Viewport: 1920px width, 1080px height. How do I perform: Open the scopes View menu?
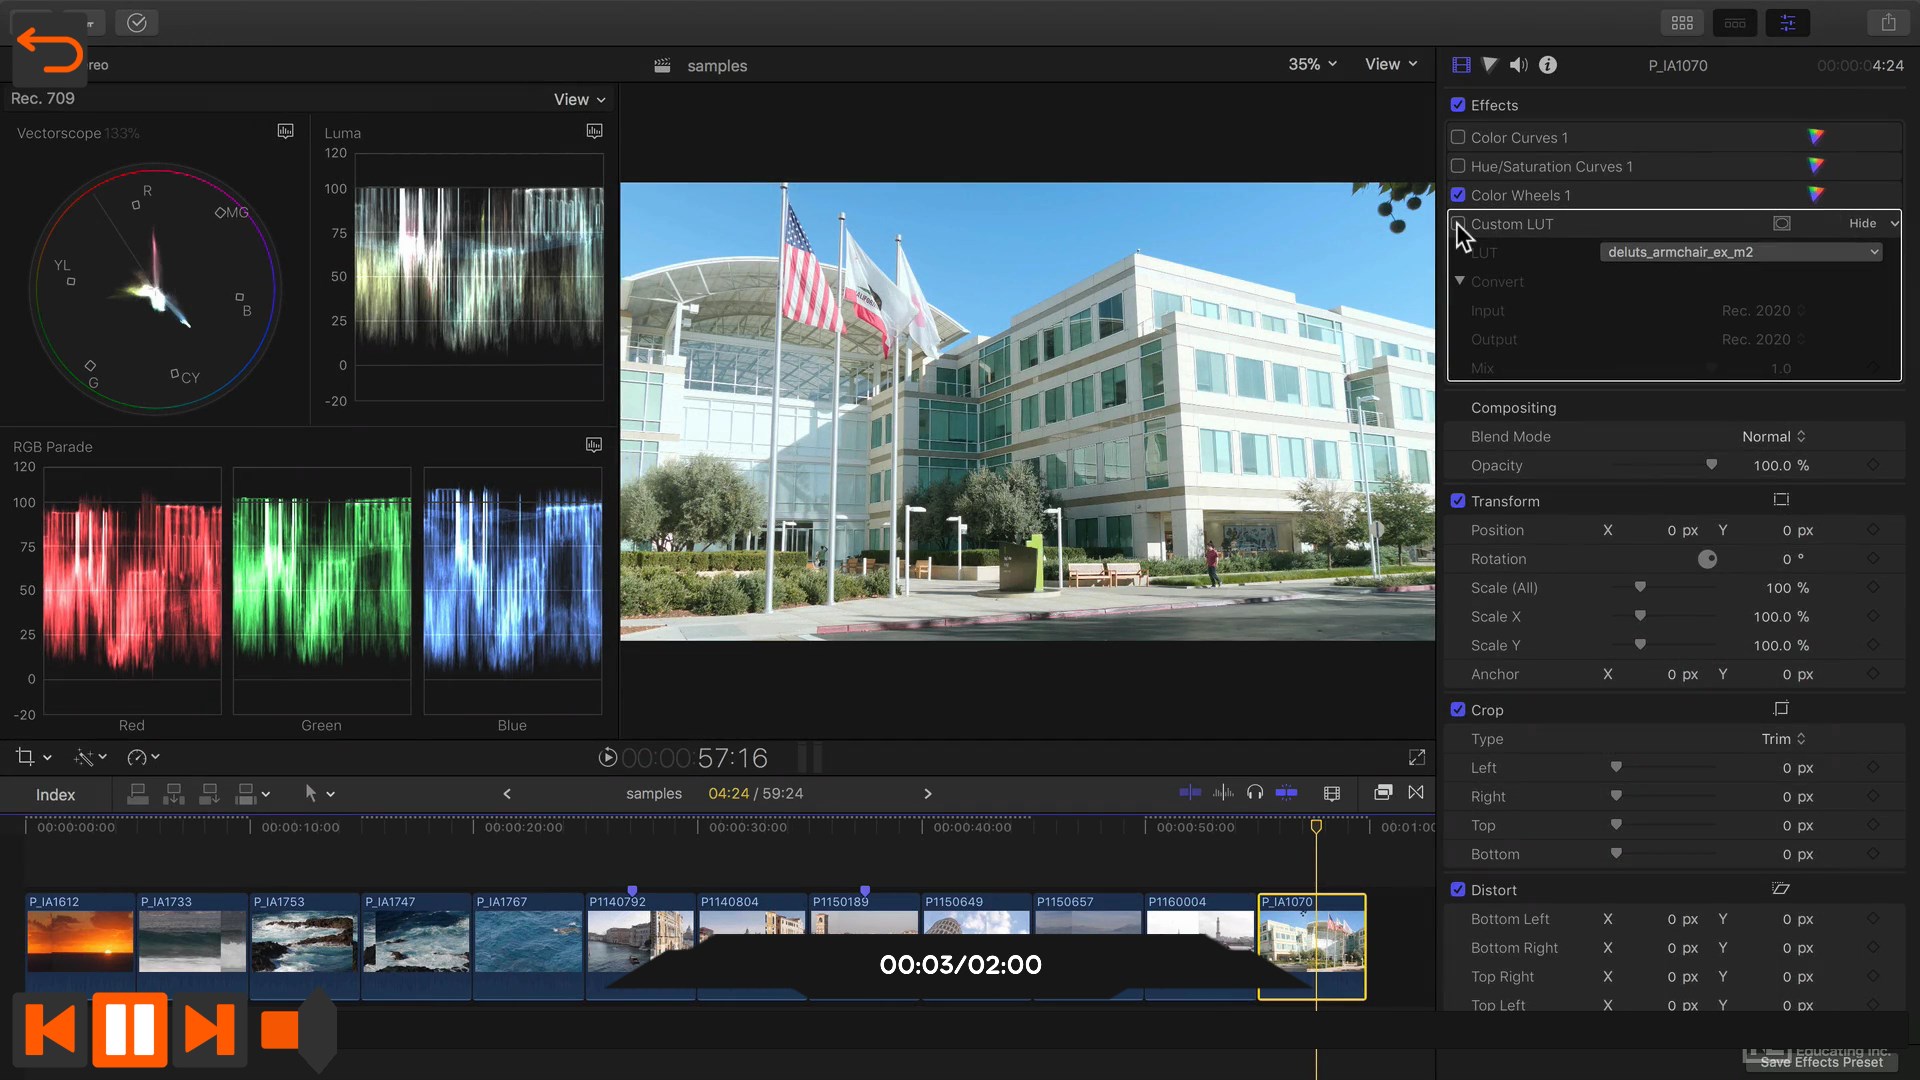[x=579, y=99]
